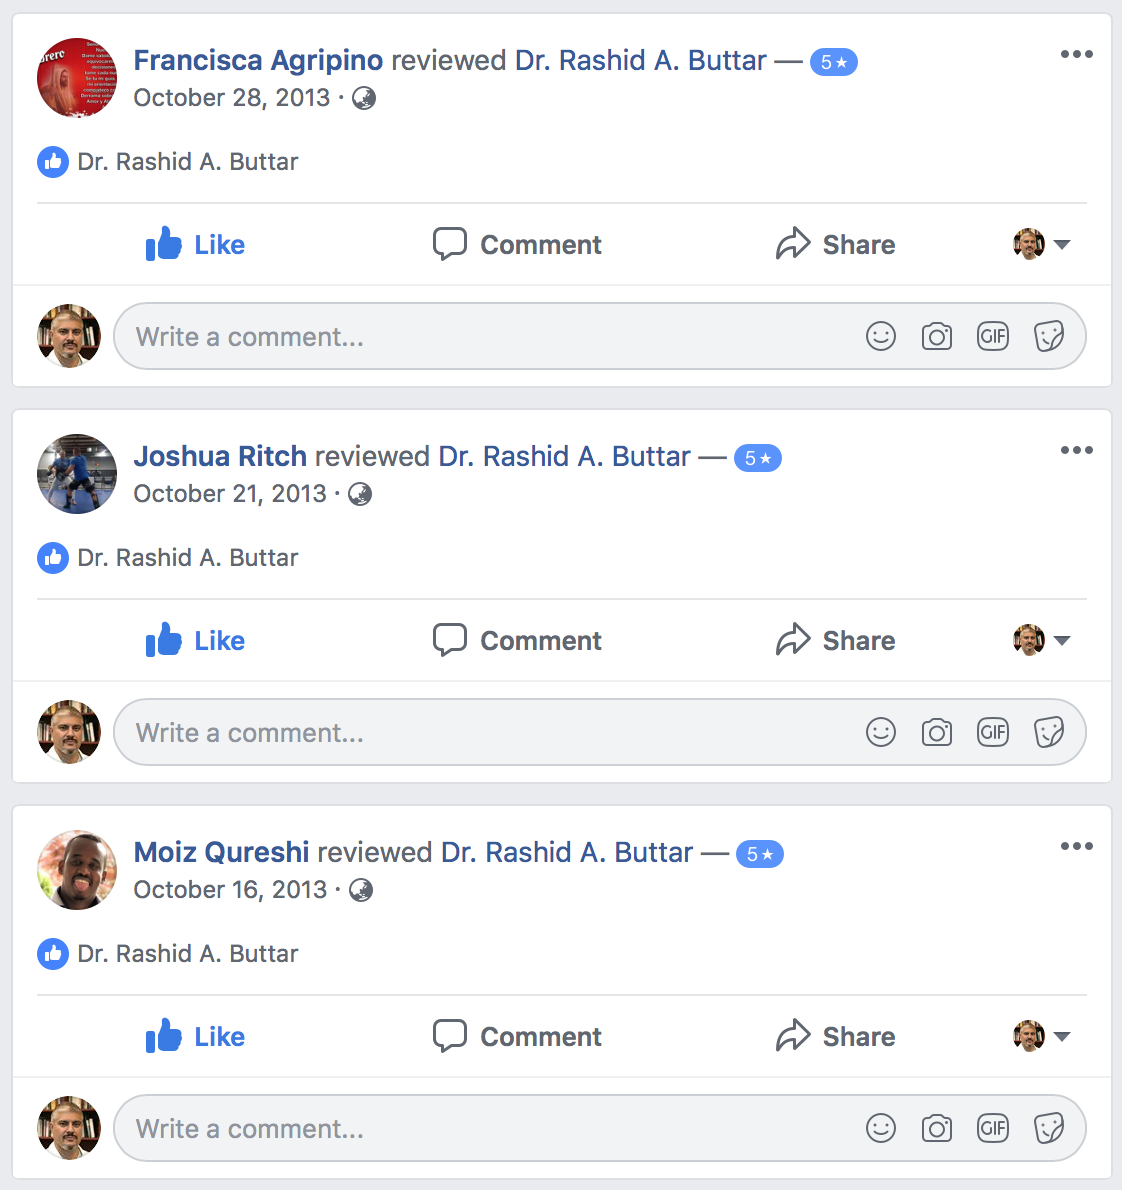
Task: Open October 16, 2013 review timestamp
Action: [x=230, y=889]
